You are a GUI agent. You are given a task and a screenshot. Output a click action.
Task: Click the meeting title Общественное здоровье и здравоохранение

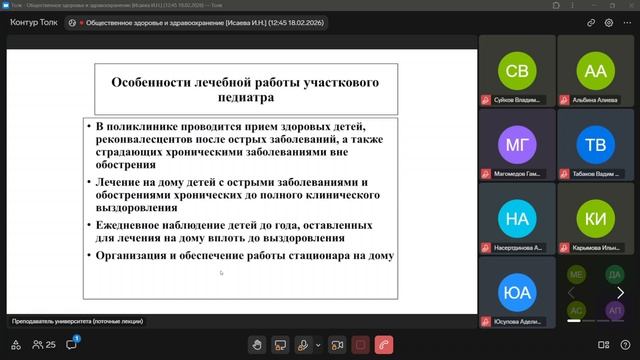[205, 23]
